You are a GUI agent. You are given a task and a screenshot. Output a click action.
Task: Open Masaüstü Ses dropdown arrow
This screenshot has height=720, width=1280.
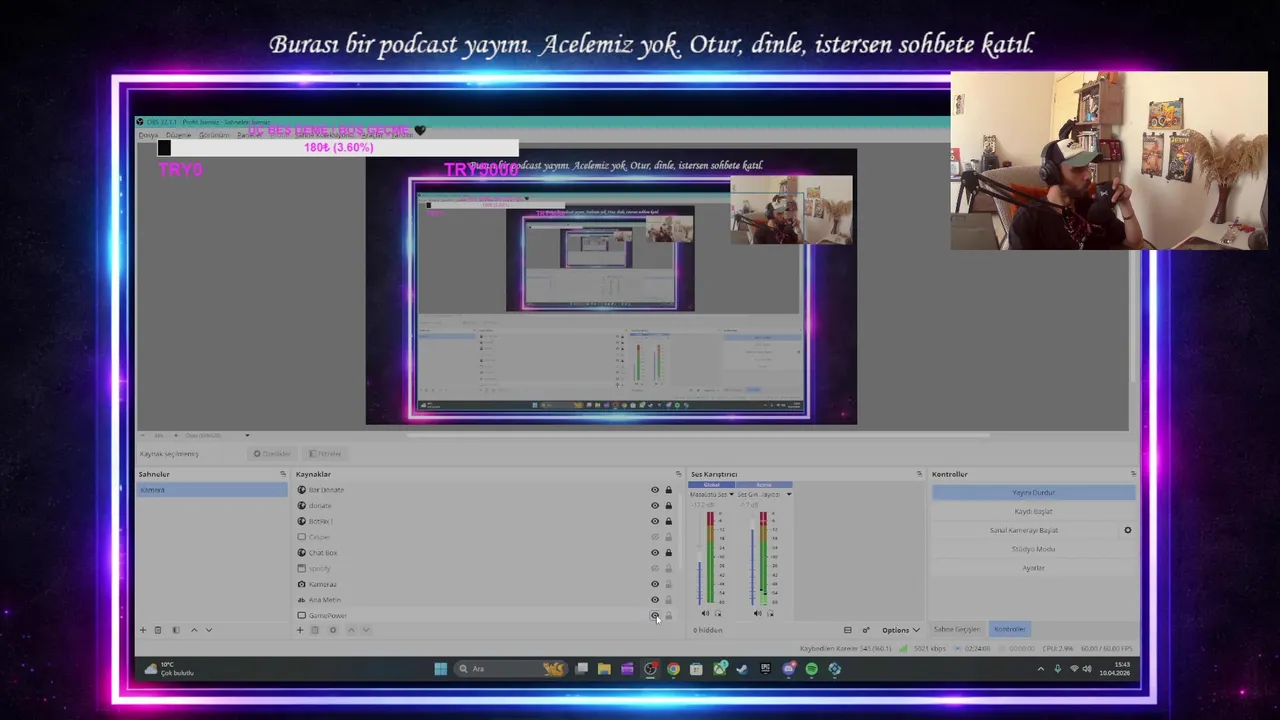coord(731,494)
